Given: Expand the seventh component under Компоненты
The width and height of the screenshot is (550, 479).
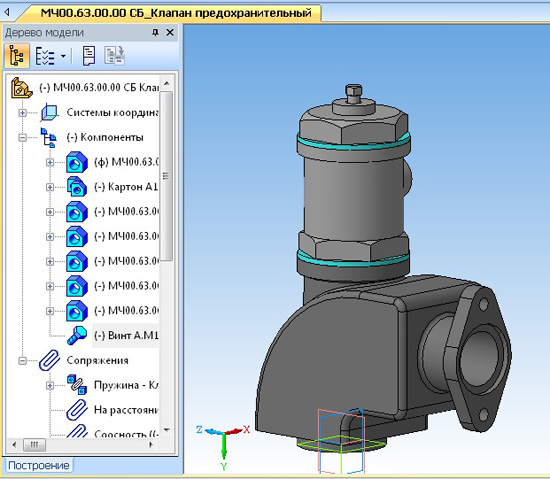Looking at the screenshot, I should click(x=50, y=311).
